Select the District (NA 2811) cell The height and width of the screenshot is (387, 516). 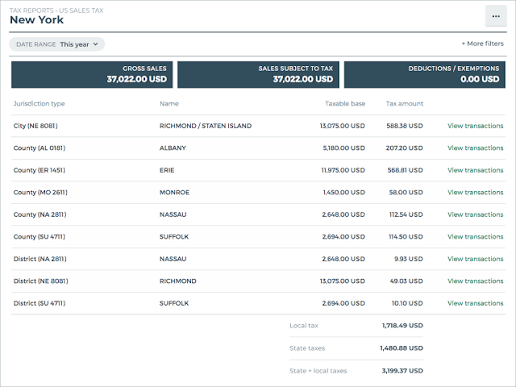coord(40,259)
